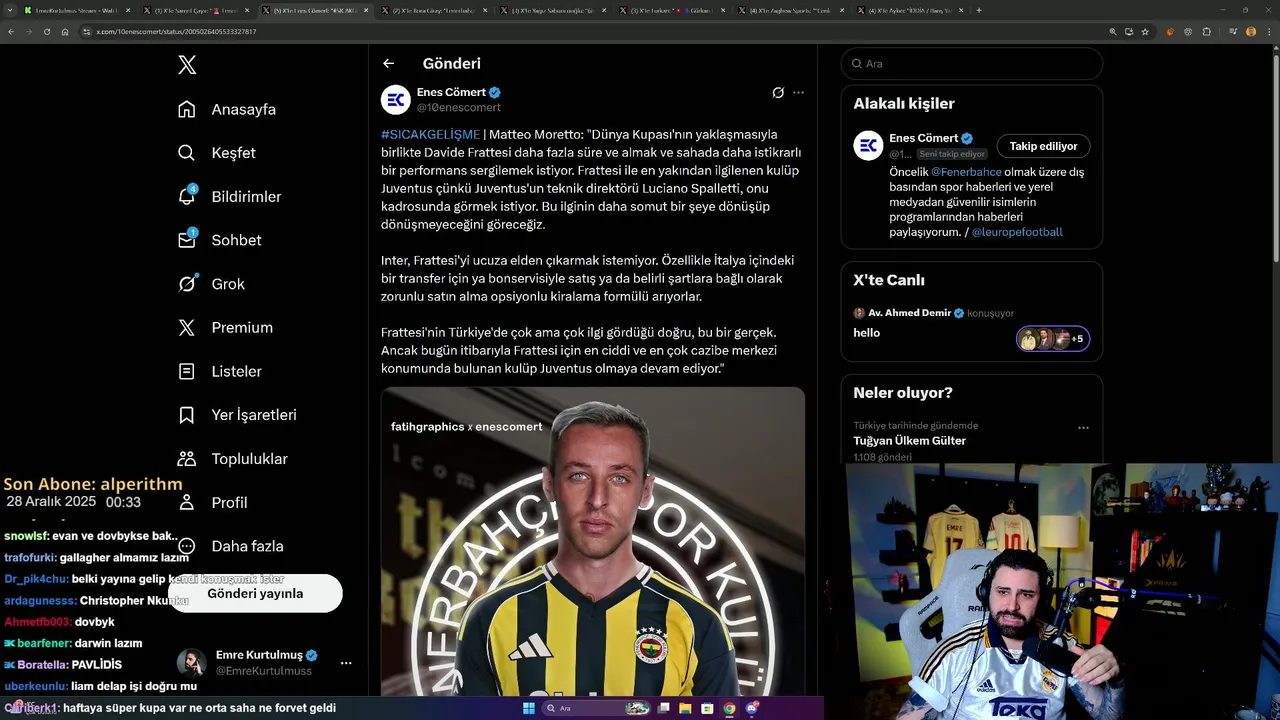Image resolution: width=1280 pixels, height=720 pixels.
Task: Open Listeler lists page
Action: [219, 371]
